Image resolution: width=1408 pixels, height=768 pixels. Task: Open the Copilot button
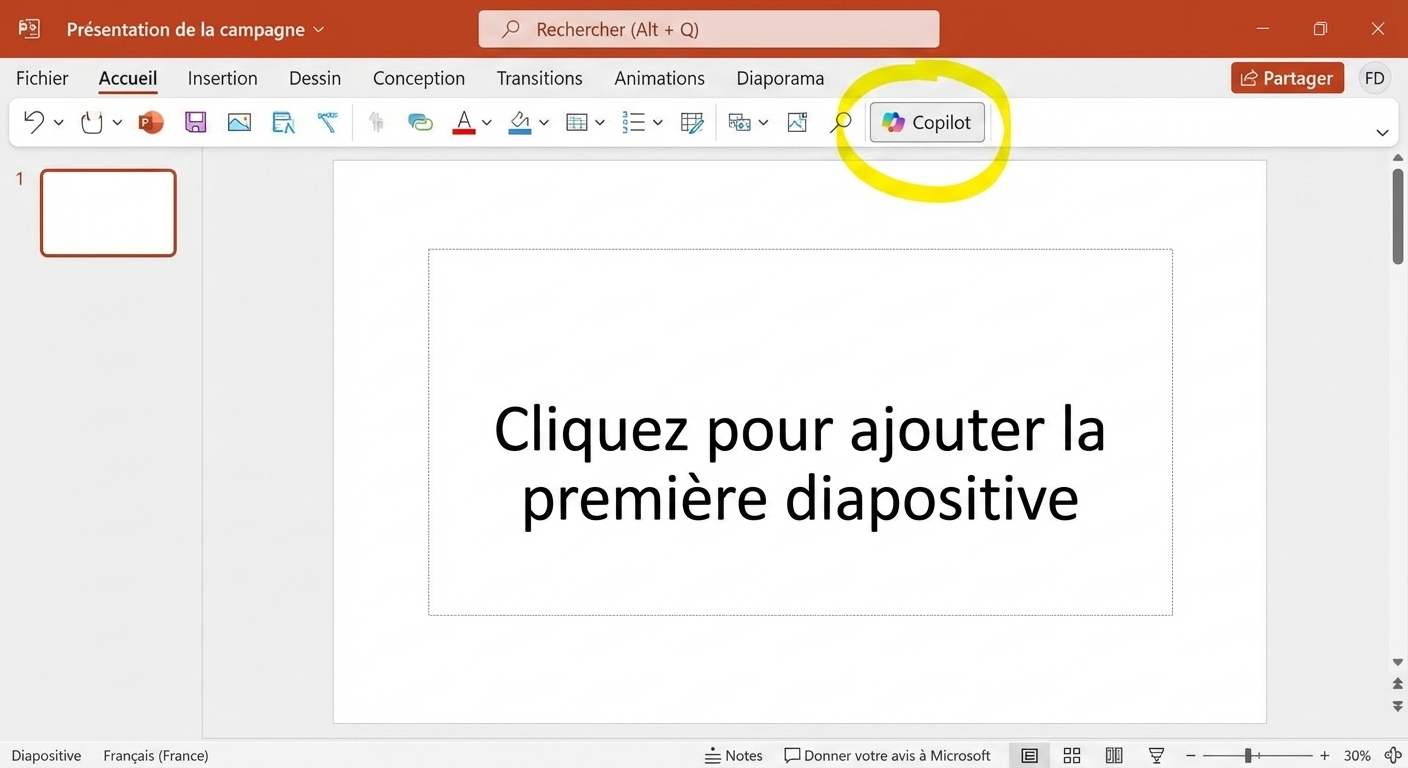(x=927, y=122)
